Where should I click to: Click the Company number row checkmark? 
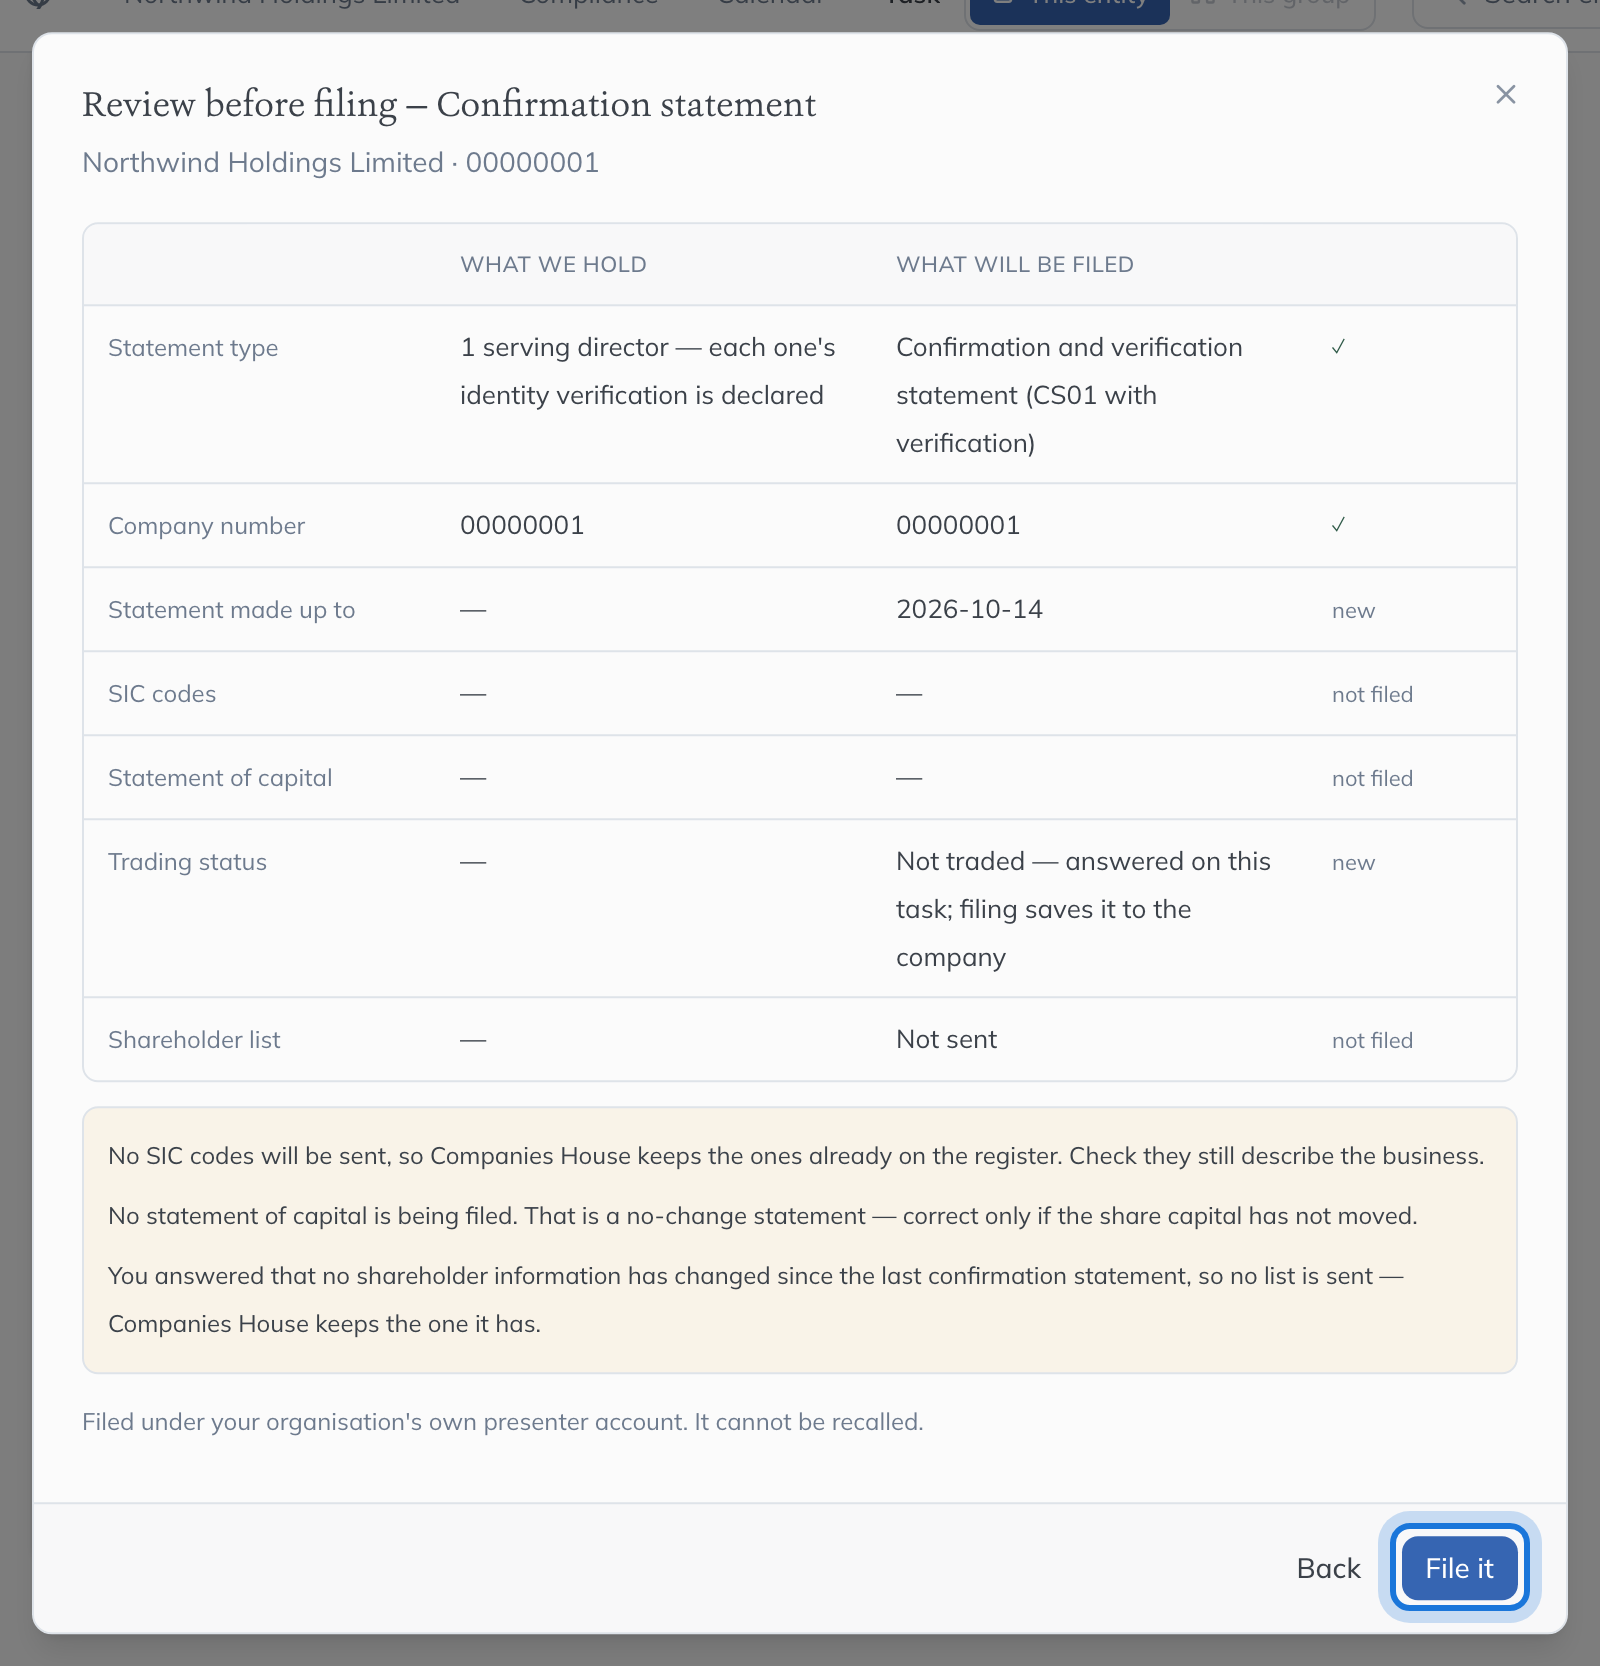1338,525
